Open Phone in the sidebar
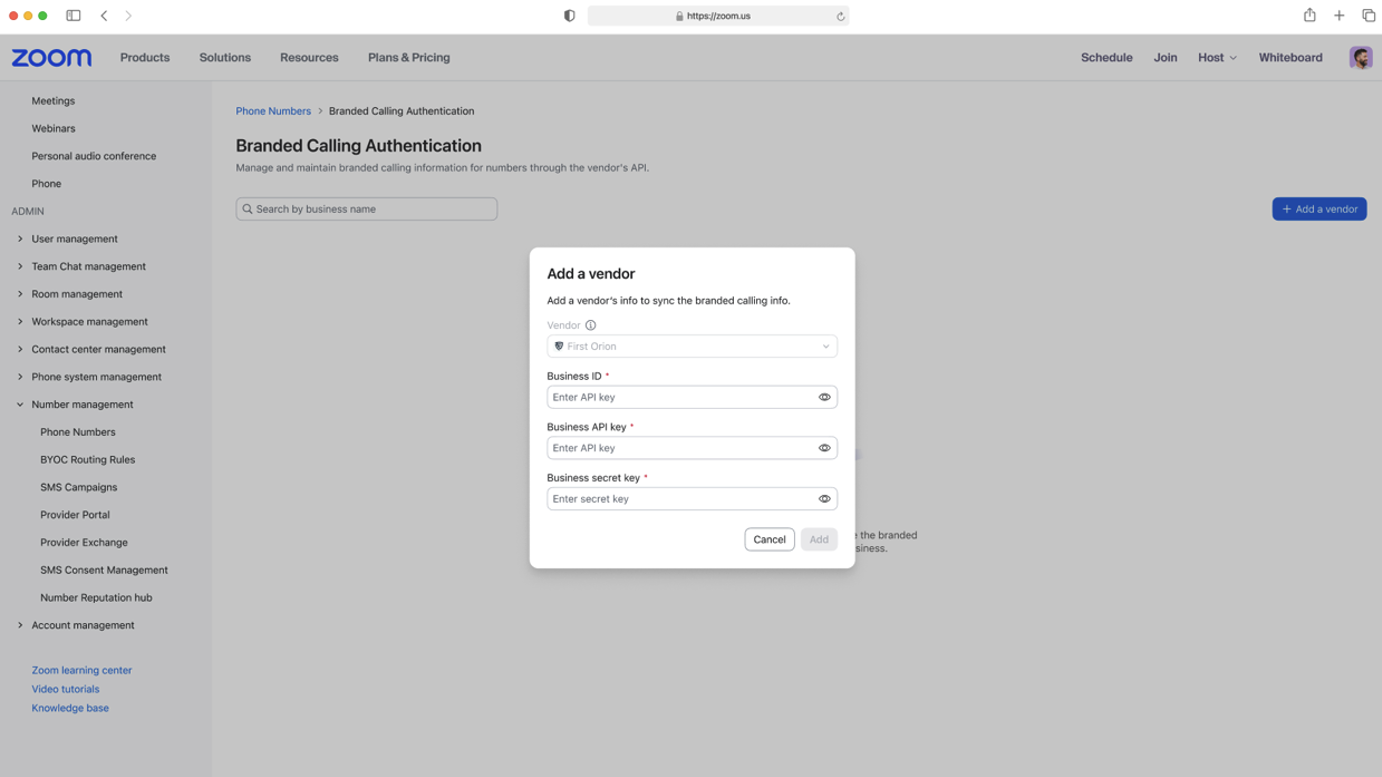 pyautogui.click(x=46, y=184)
